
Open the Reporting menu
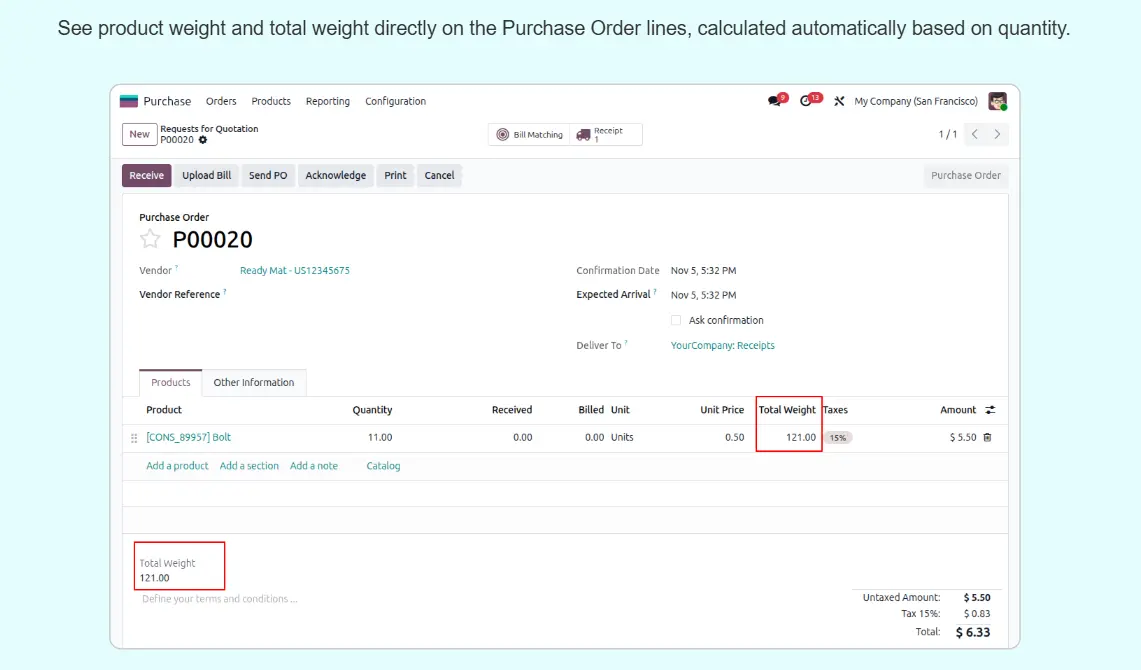(x=327, y=101)
